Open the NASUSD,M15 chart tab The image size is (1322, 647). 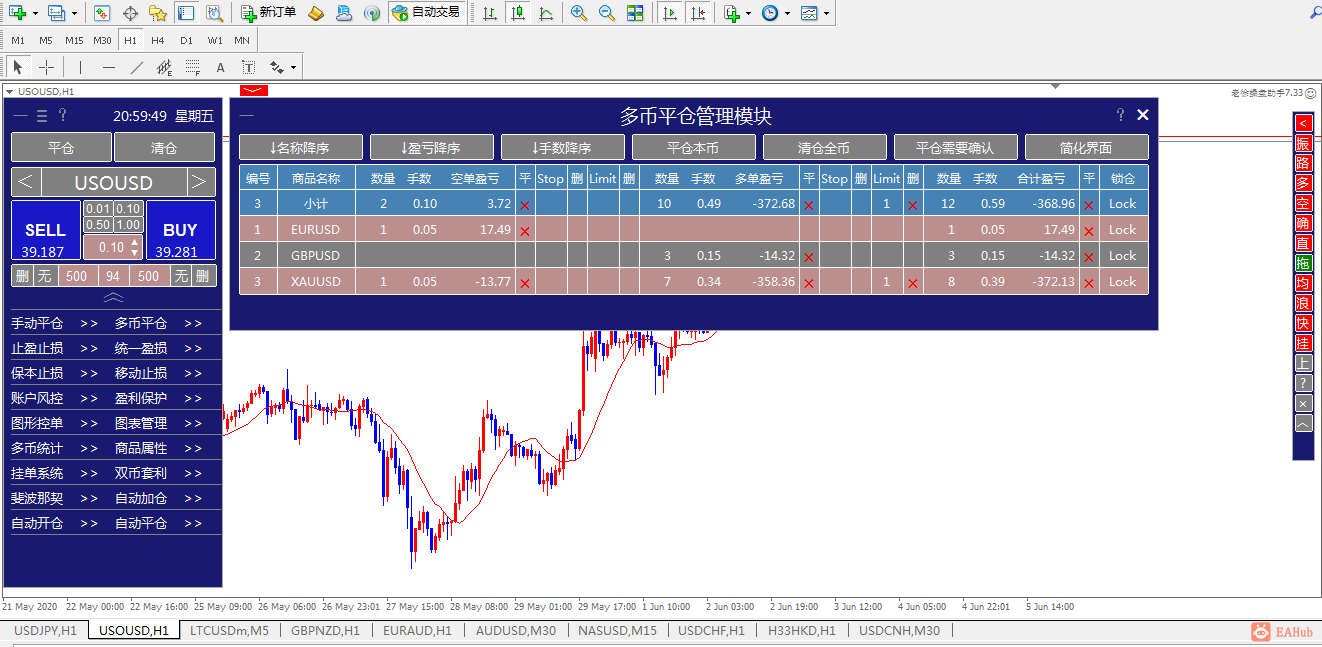tap(617, 631)
